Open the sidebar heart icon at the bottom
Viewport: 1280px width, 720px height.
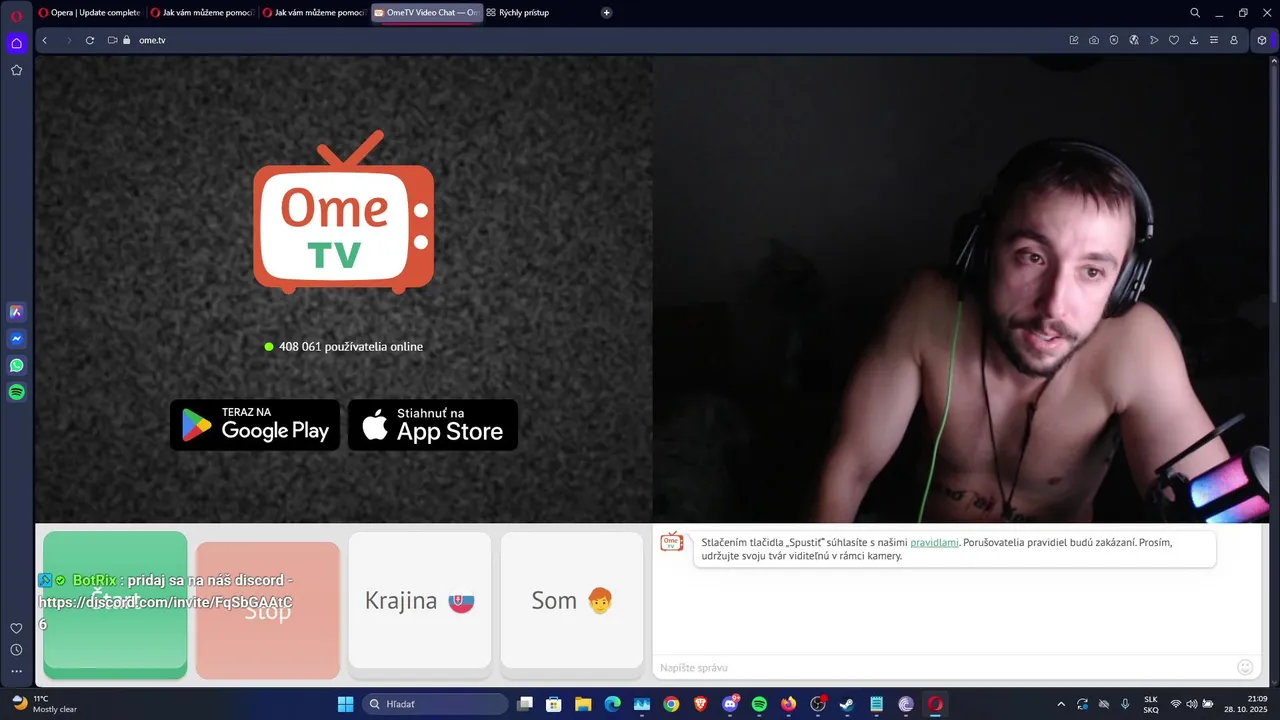tap(16, 628)
